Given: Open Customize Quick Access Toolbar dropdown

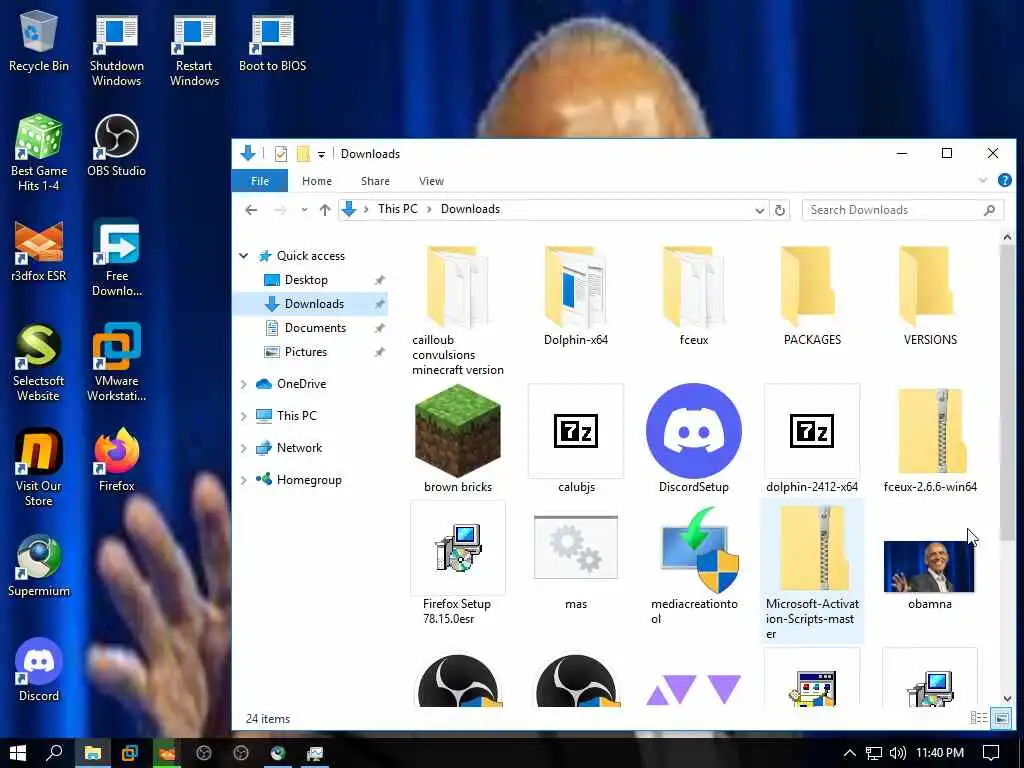Looking at the screenshot, I should point(321,154).
